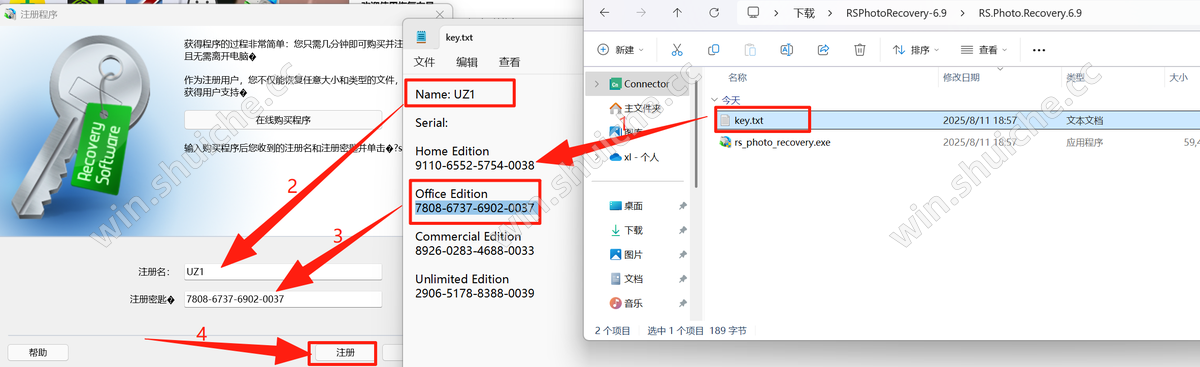
Task: Click the Delete trash icon in Explorer
Action: click(860, 49)
